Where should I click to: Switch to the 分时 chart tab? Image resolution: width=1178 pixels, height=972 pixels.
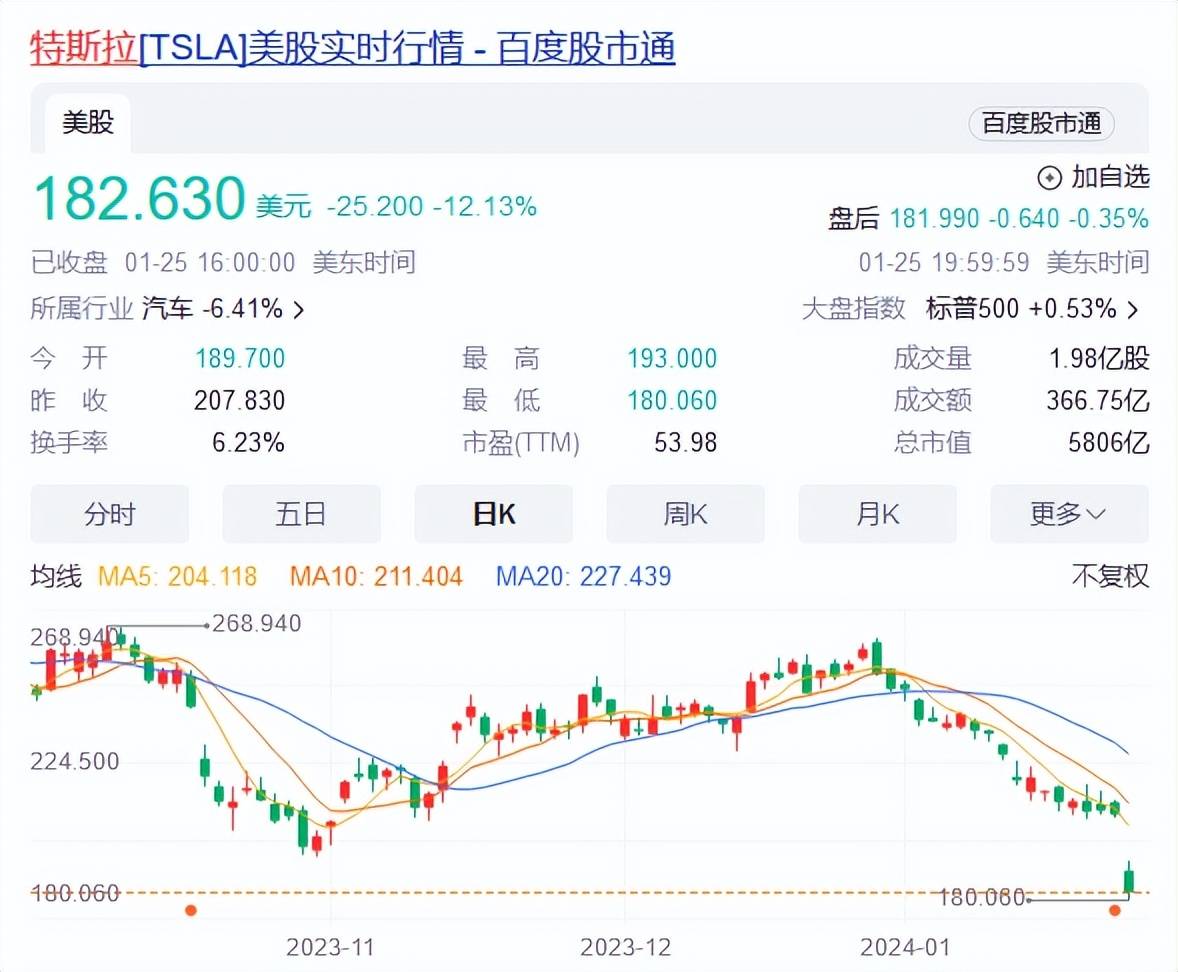click(110, 515)
